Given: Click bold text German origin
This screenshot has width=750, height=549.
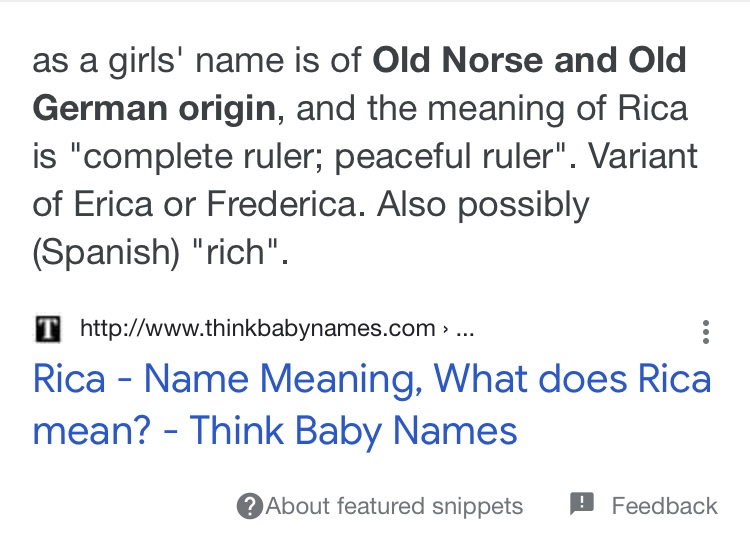Looking at the screenshot, I should click(154, 109).
